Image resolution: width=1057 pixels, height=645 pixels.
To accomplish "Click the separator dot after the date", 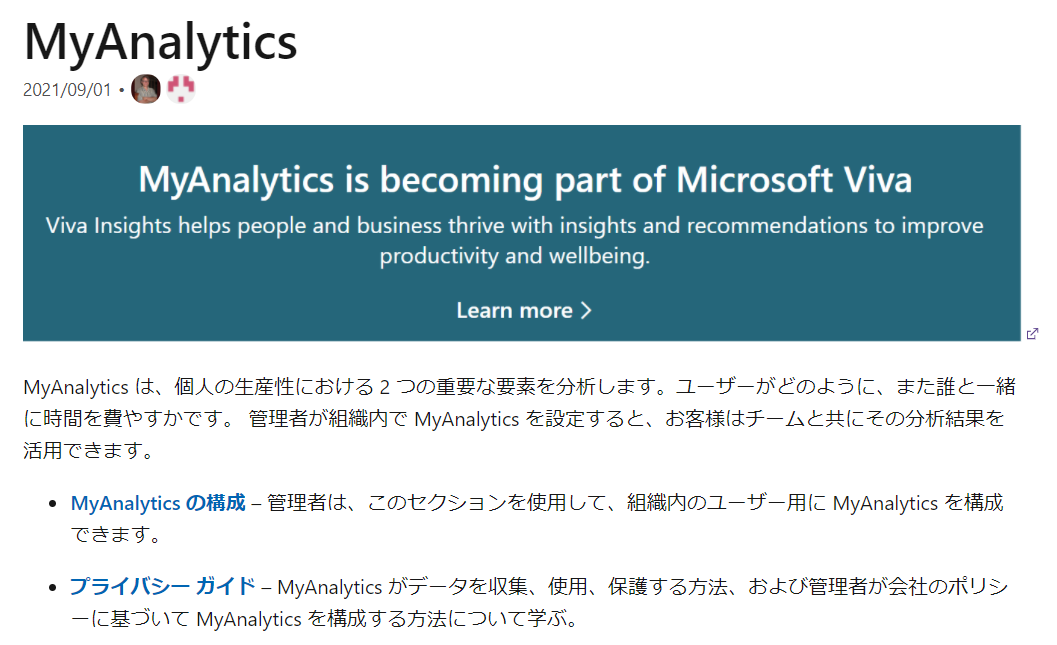I will tap(121, 90).
